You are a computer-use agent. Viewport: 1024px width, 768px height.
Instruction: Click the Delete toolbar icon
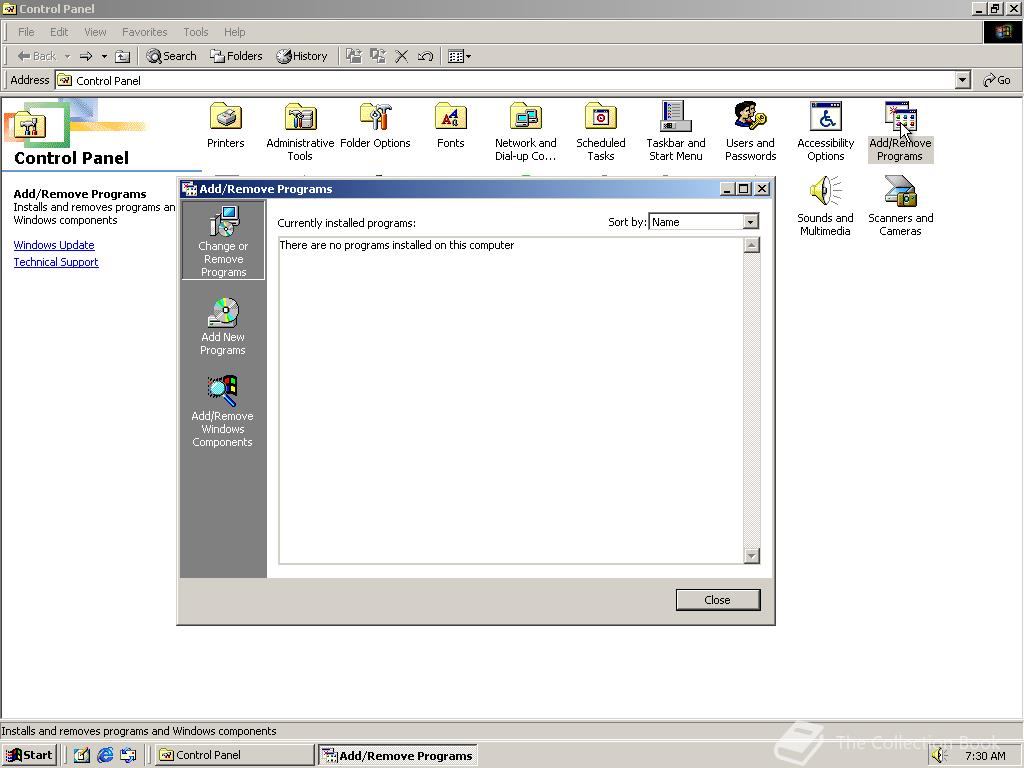click(402, 56)
